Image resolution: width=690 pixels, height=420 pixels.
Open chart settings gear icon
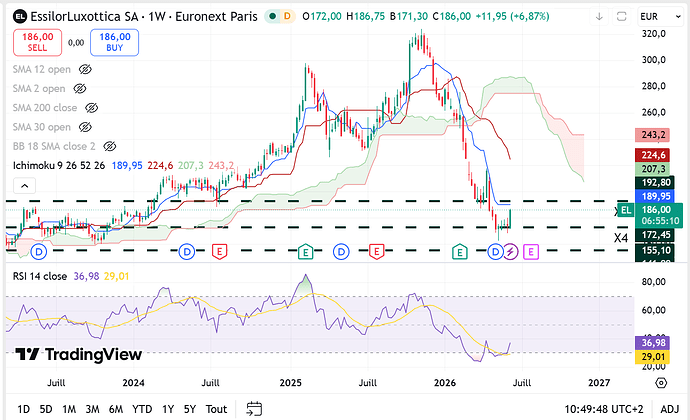pyautogui.click(x=661, y=383)
